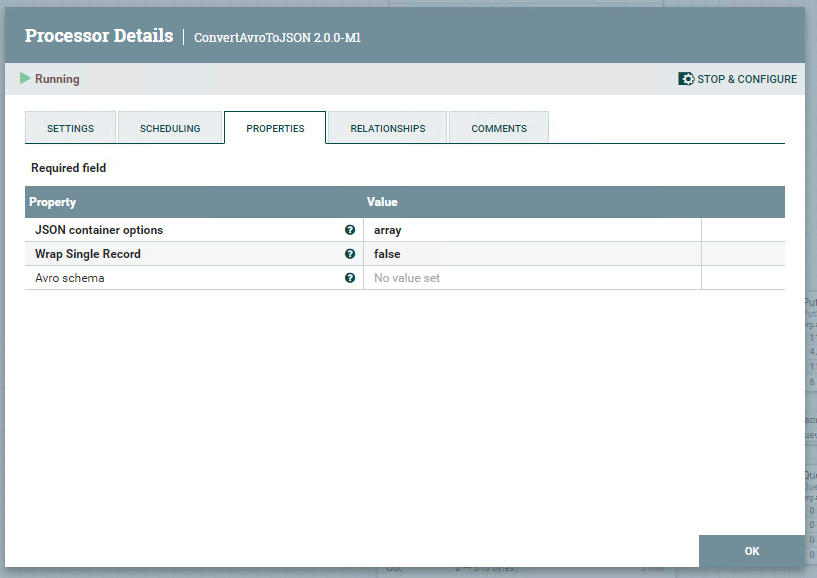This screenshot has width=817, height=578.
Task: Open help for Wrap Single Record property
Action: tap(349, 253)
